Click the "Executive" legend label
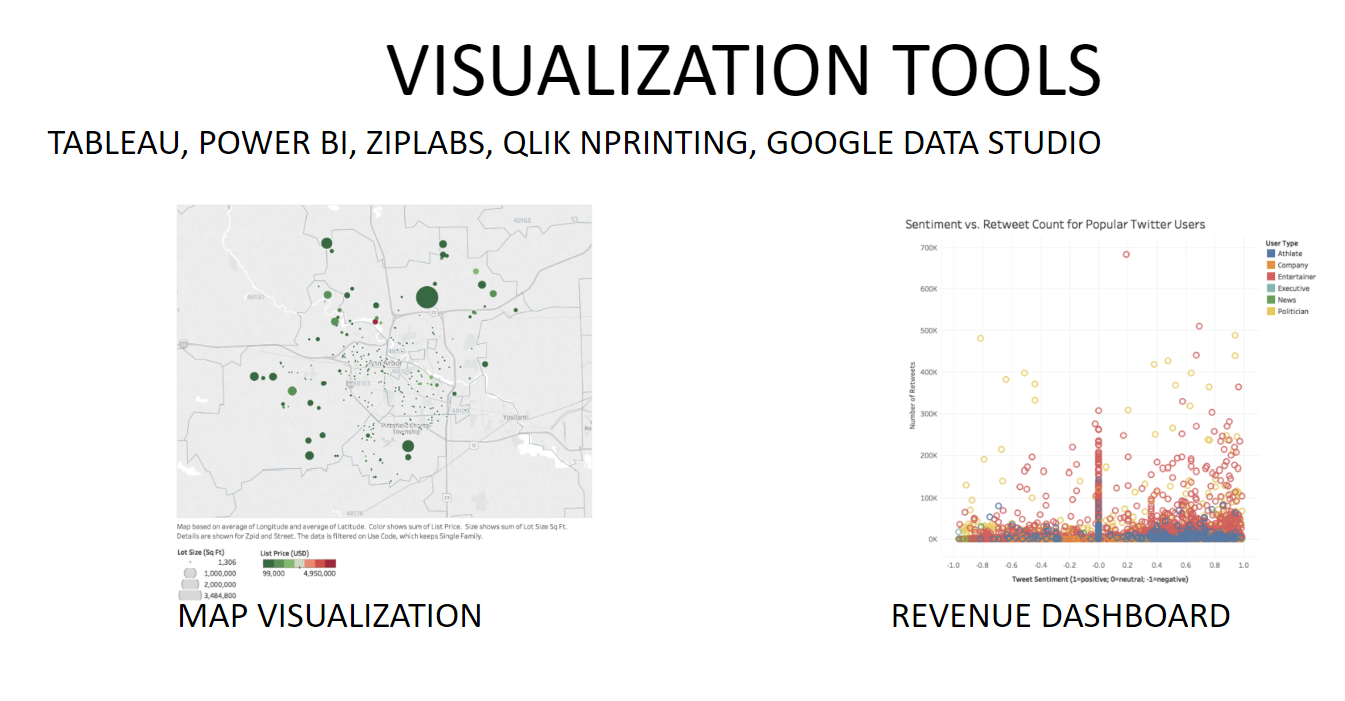The image size is (1345, 701). click(x=1294, y=288)
